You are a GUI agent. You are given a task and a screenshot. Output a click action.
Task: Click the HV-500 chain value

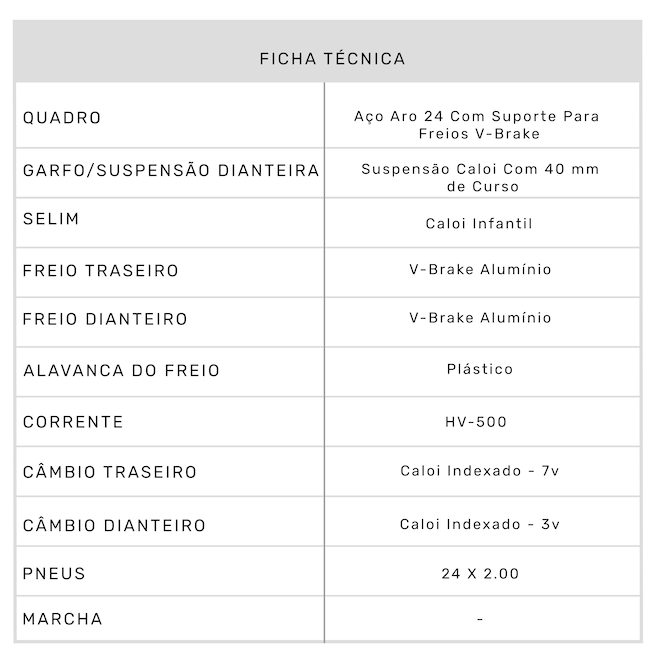[476, 422]
